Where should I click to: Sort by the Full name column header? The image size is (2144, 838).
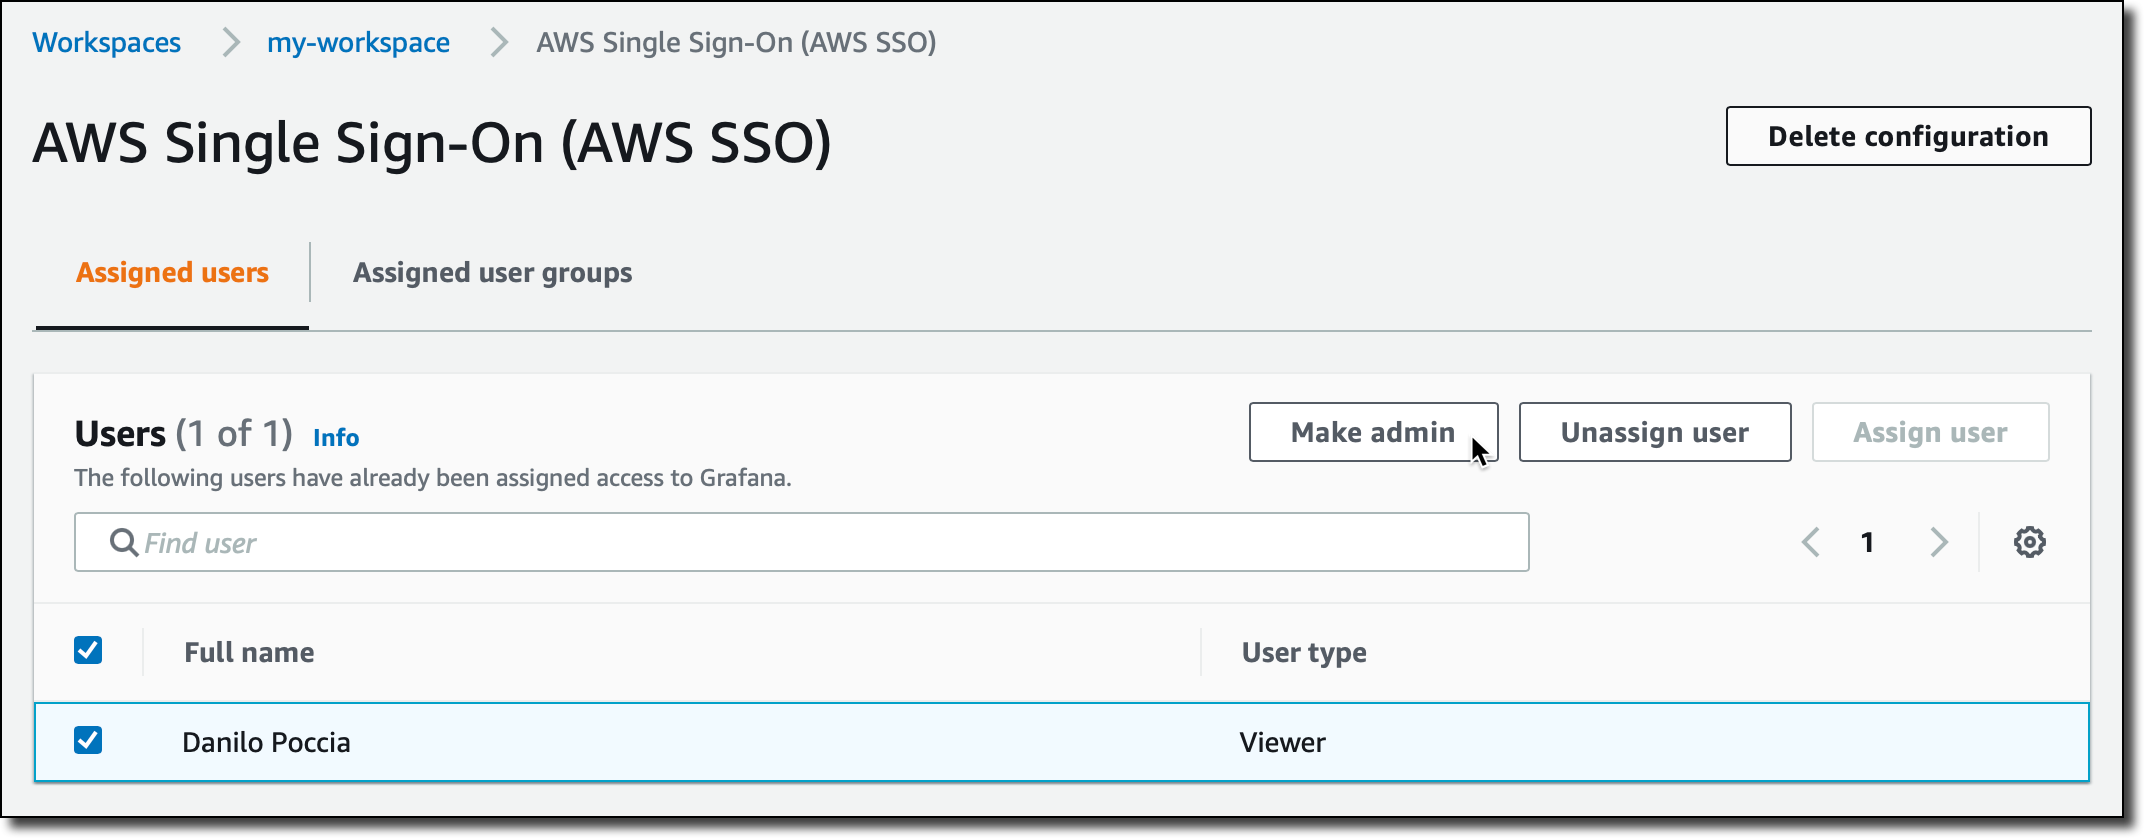(x=249, y=652)
